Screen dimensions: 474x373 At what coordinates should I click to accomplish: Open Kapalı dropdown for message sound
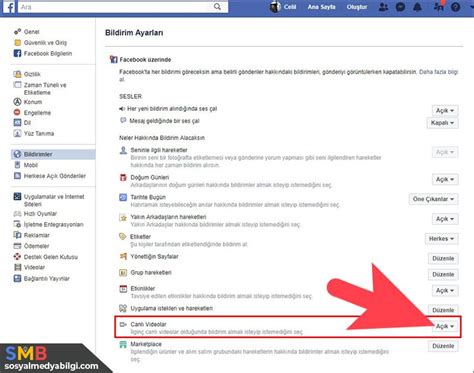click(442, 123)
